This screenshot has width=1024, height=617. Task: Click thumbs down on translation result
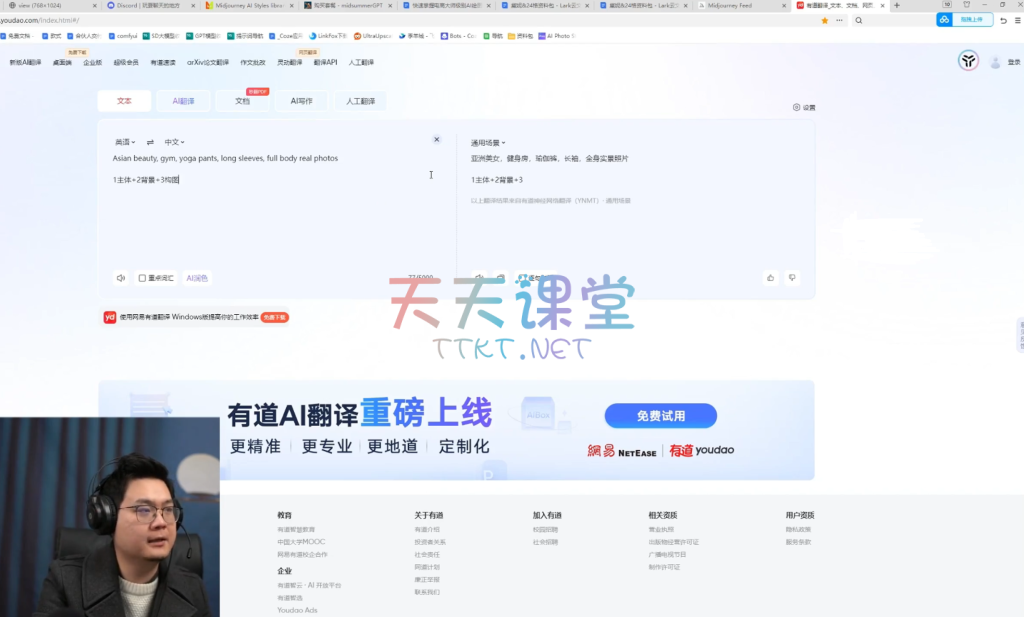coord(792,278)
